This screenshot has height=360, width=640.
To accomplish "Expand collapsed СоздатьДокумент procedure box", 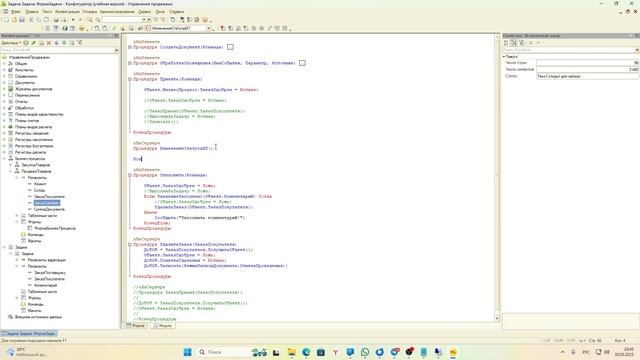I will 230,47.
